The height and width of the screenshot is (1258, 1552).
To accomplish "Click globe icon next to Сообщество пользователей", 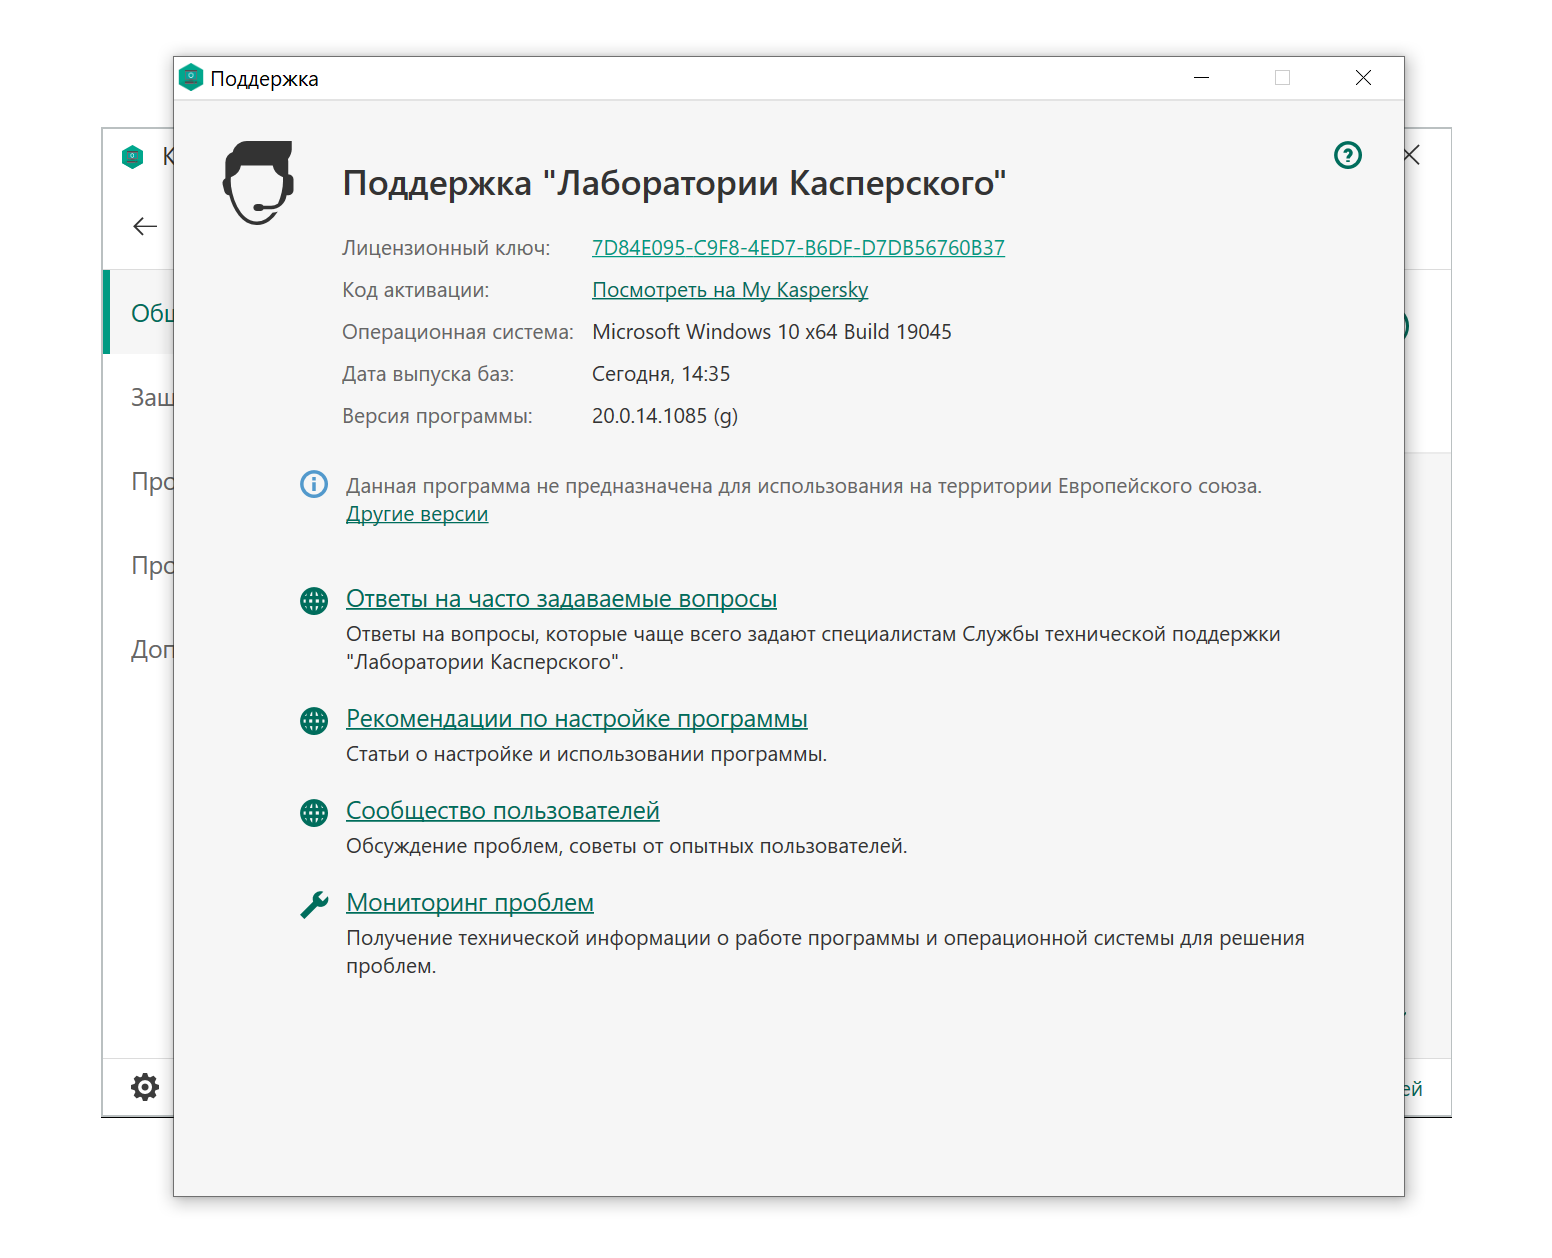I will 314,812.
